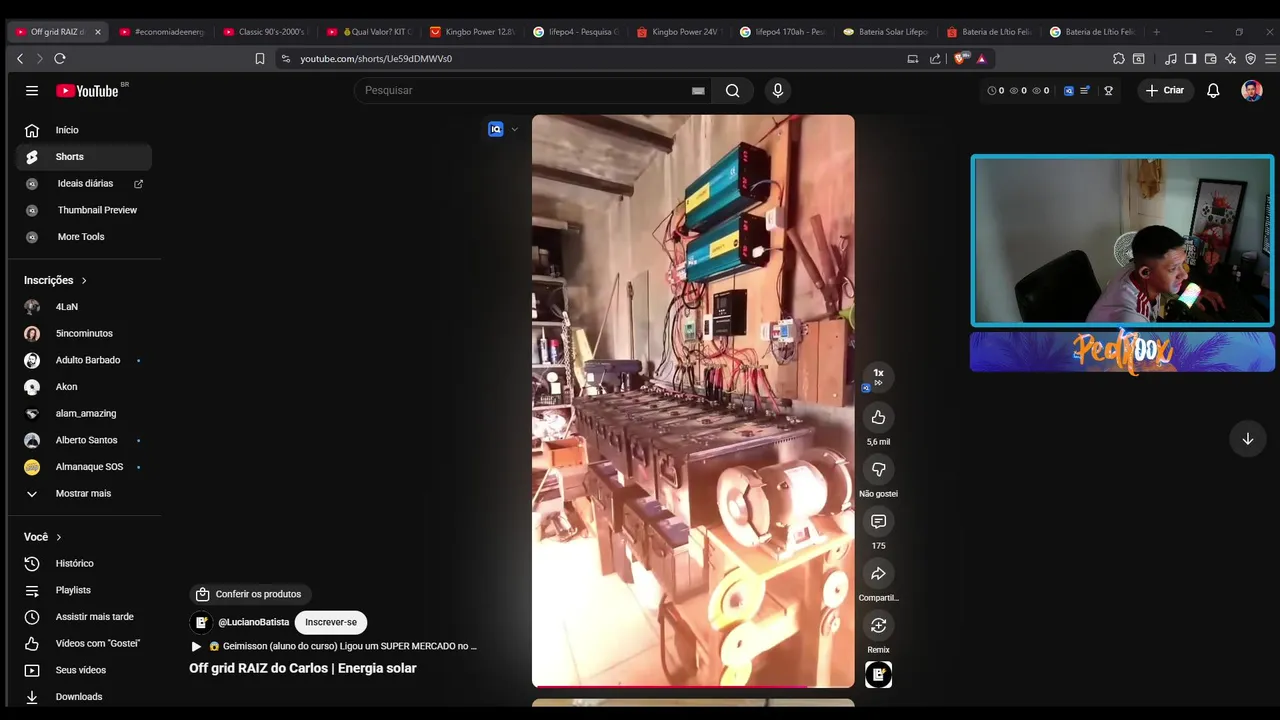Expand Mostrar mais in subscriptions

click(83, 493)
